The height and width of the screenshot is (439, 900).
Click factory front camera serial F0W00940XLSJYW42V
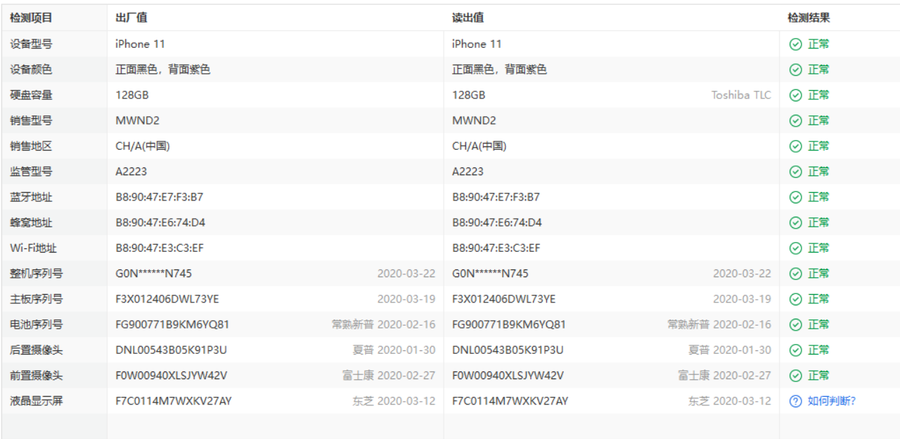click(171, 376)
